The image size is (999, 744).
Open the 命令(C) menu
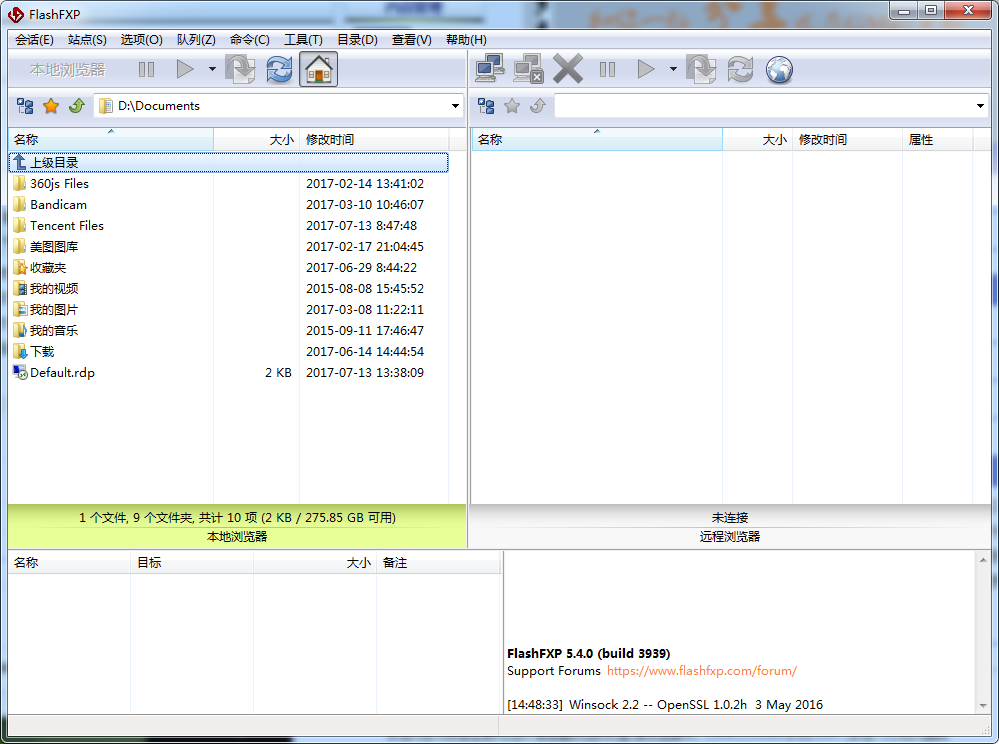pyautogui.click(x=250, y=39)
